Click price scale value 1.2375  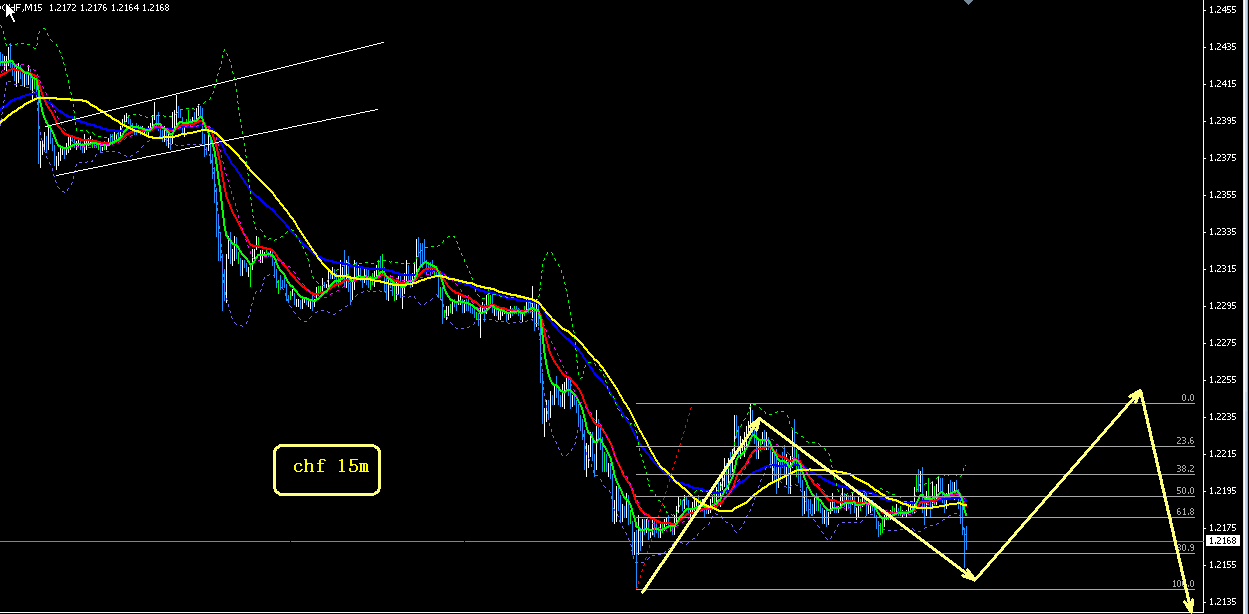(x=1222, y=158)
